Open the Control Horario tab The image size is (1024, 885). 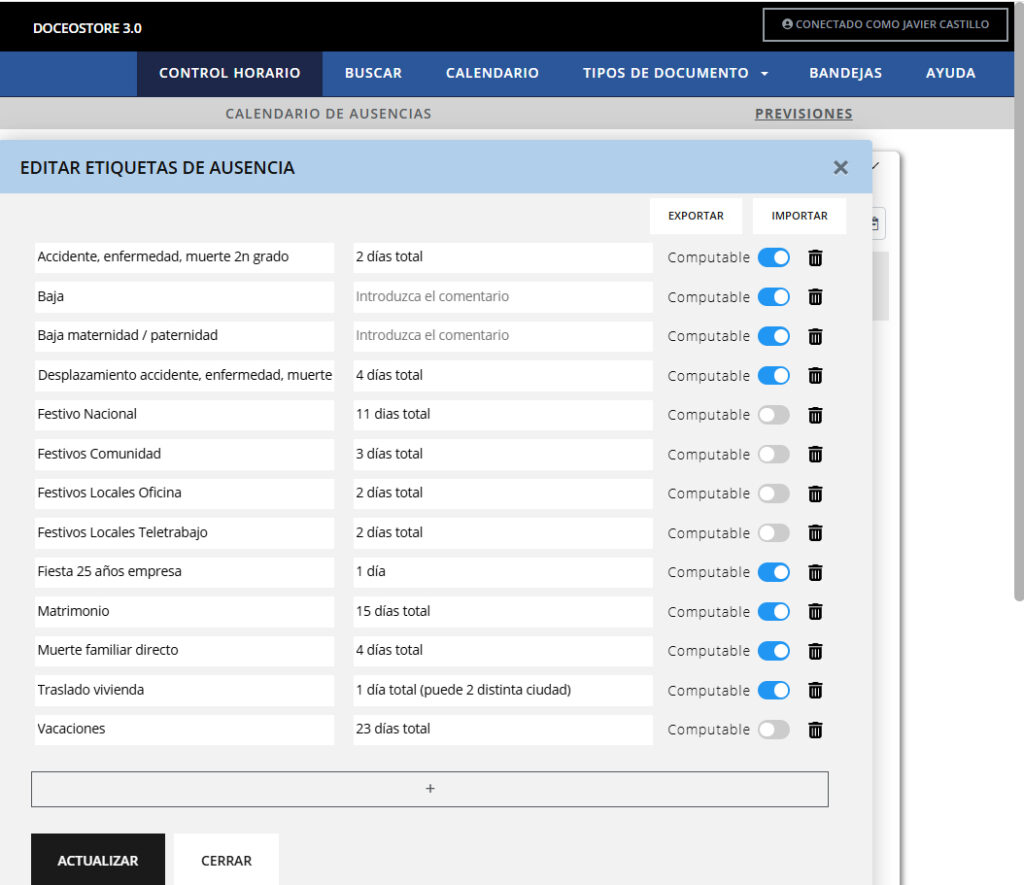[x=230, y=73]
